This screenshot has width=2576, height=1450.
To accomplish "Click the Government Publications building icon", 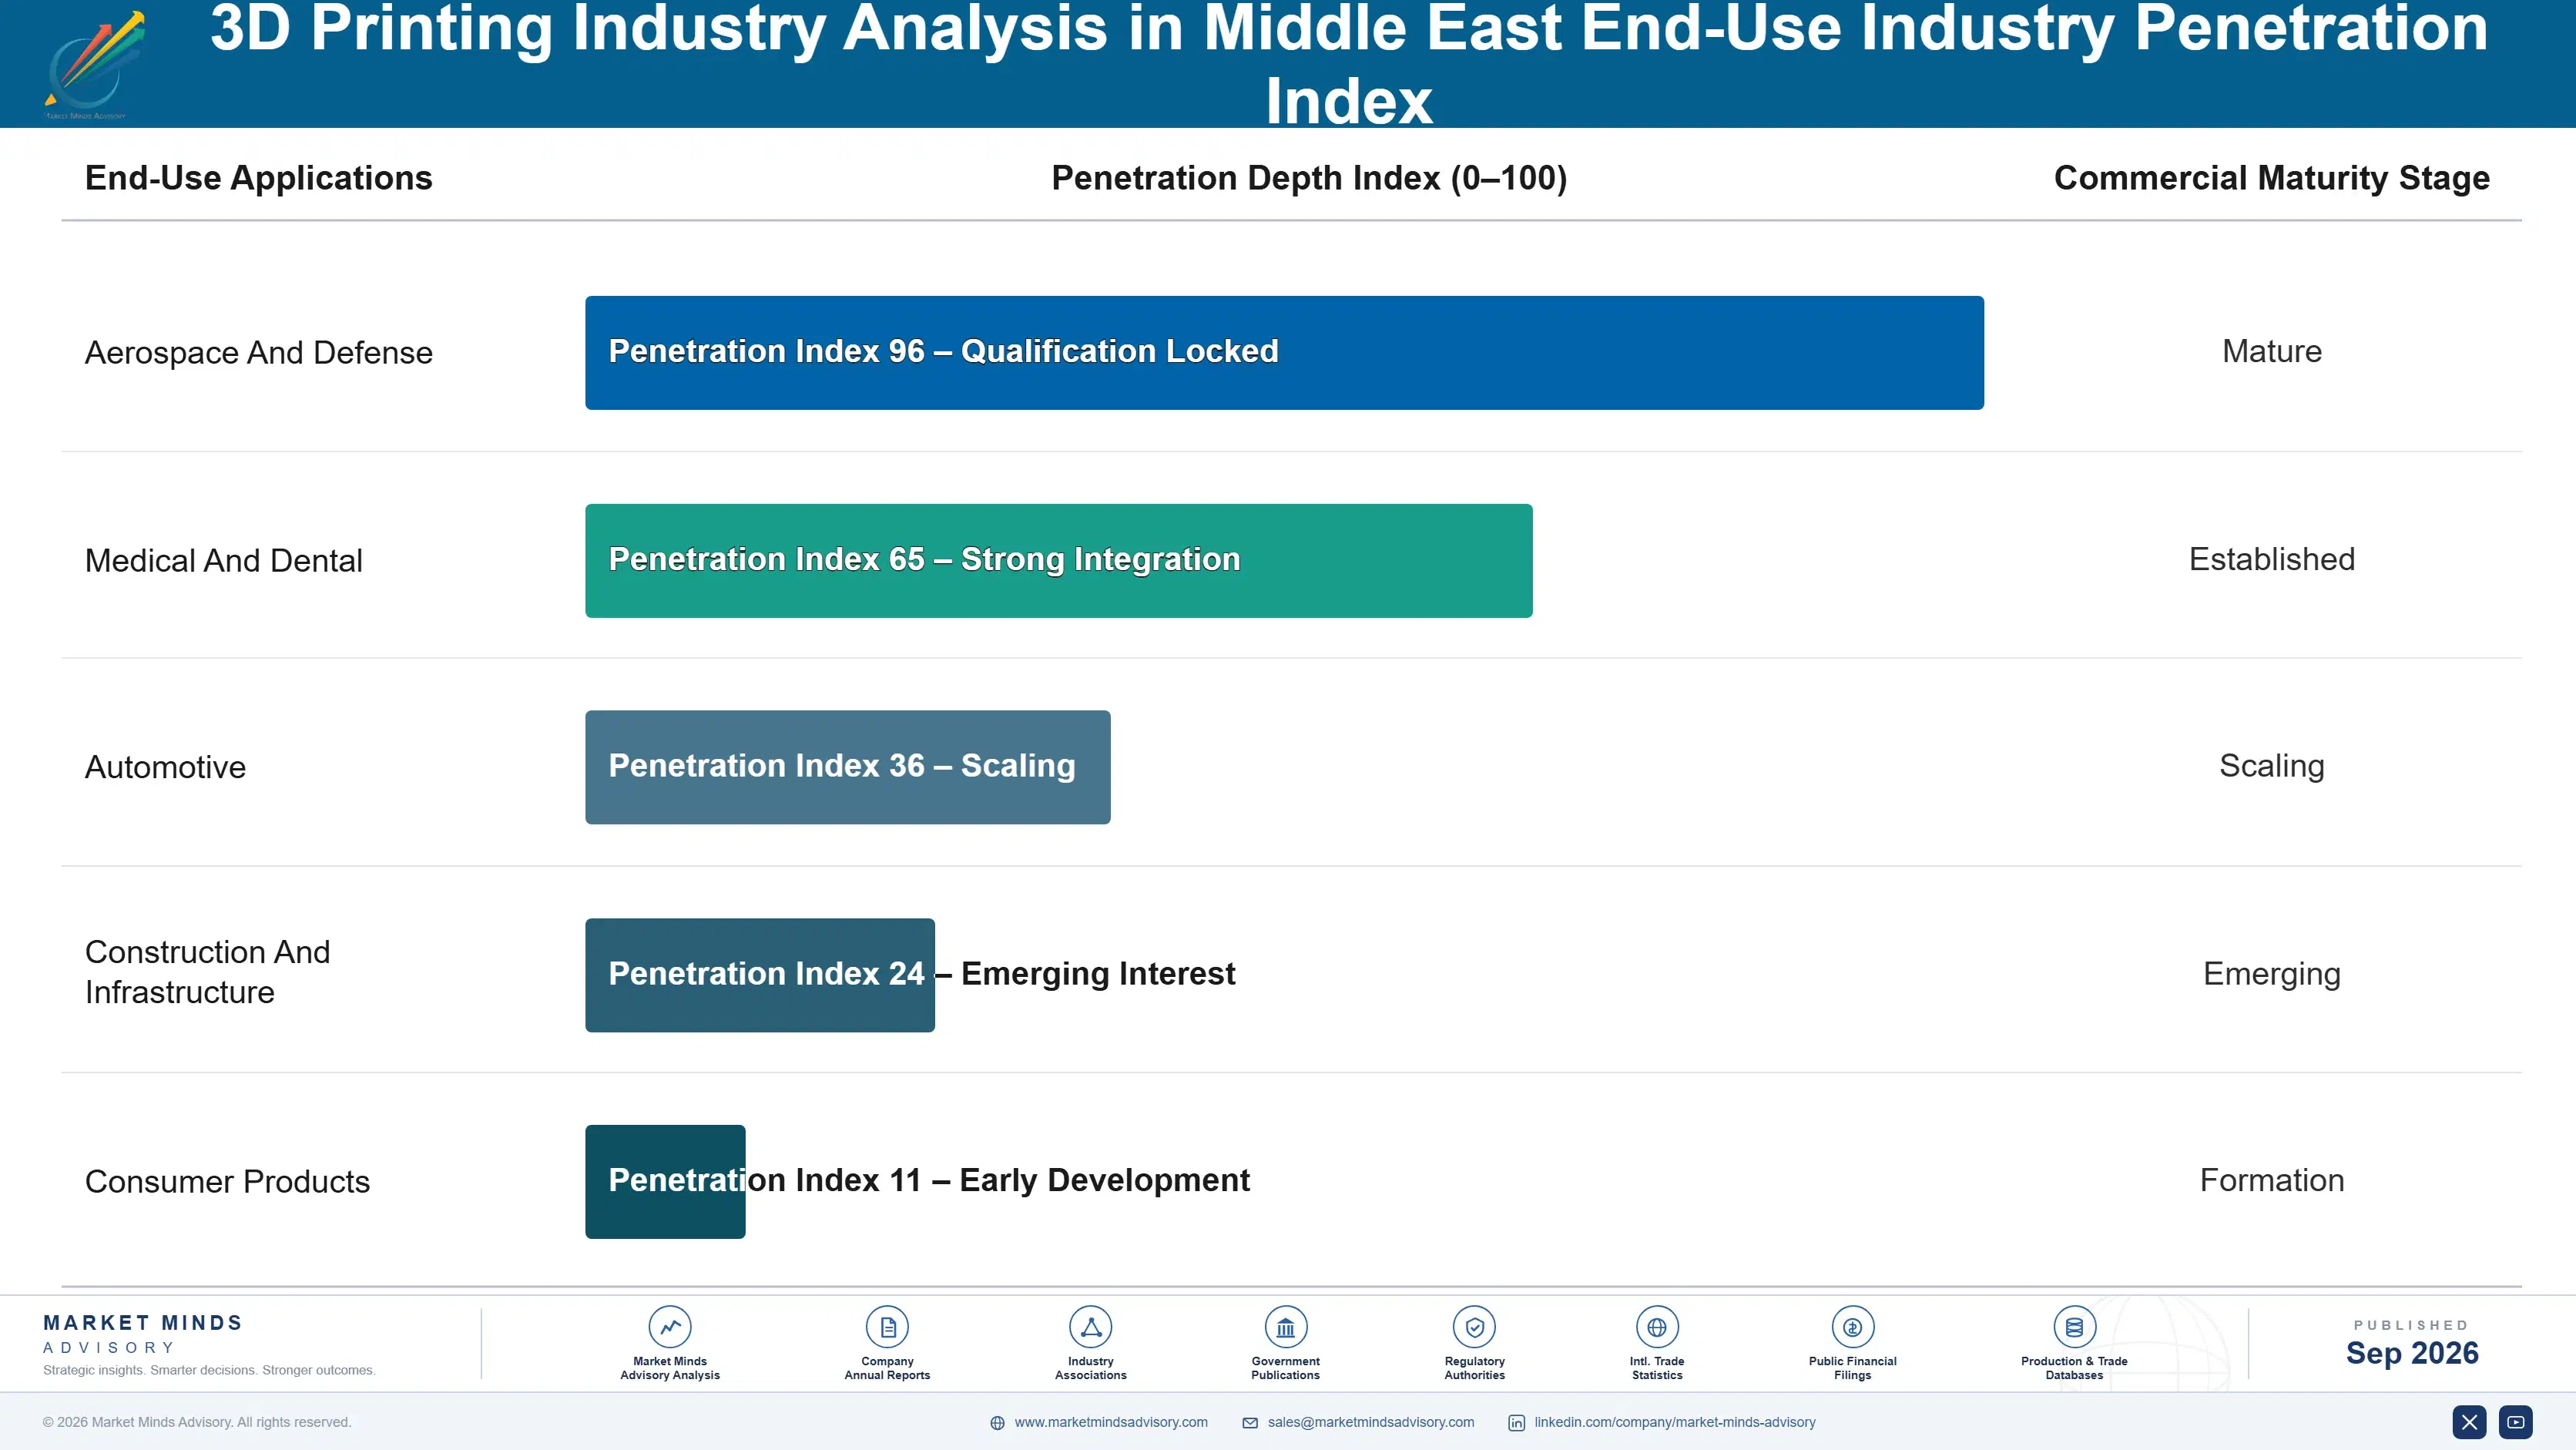I will 1285,1327.
